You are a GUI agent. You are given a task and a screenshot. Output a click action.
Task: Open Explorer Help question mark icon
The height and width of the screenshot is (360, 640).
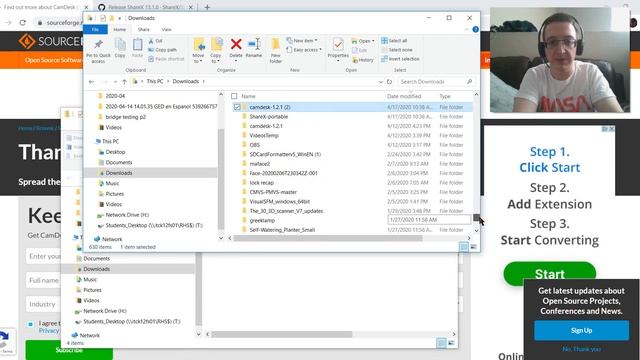point(476,29)
